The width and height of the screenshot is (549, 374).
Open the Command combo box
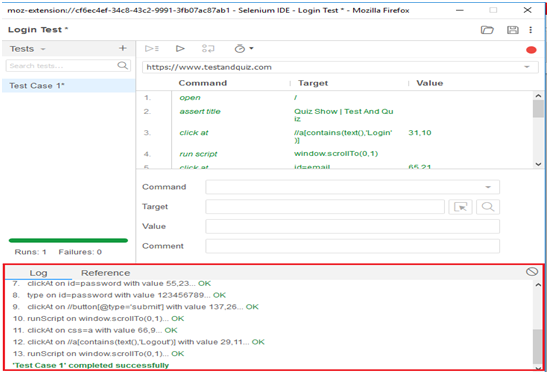(352, 187)
